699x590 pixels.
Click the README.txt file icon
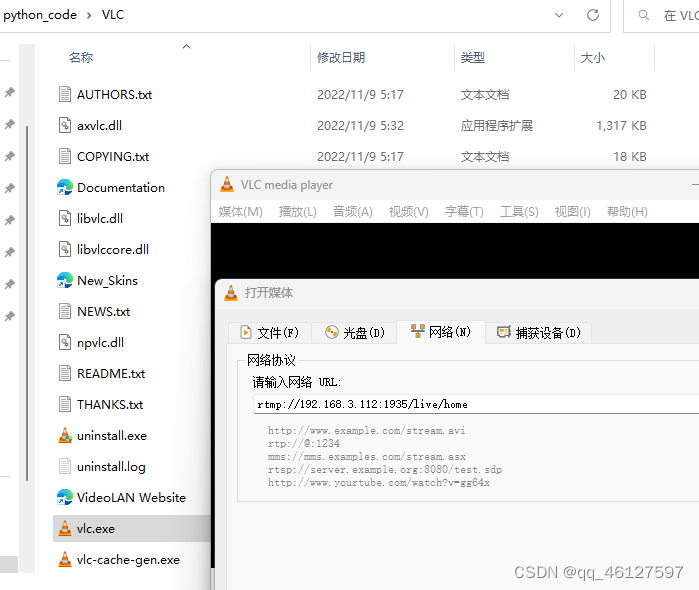(65, 373)
